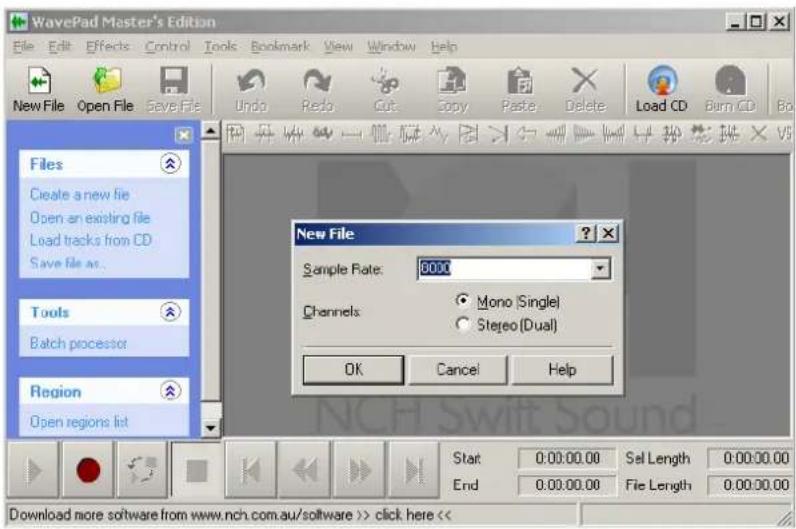This screenshot has height=529, width=796.
Task: Collapse the Files panel section
Action: (171, 163)
